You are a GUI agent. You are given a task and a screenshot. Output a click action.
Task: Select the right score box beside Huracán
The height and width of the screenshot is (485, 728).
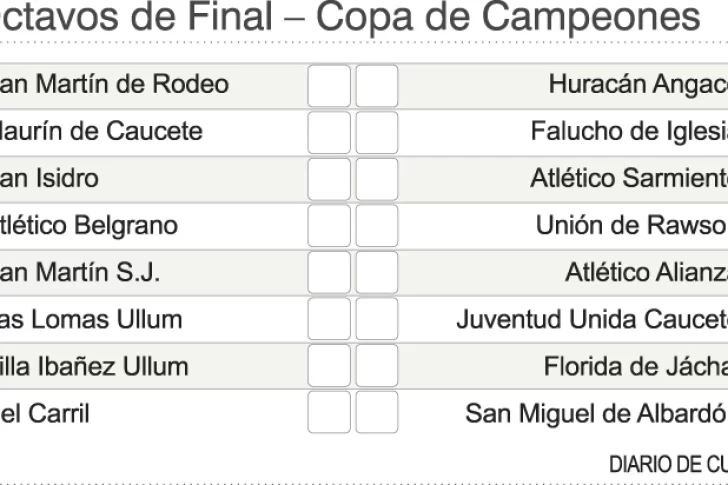pyautogui.click(x=377, y=86)
